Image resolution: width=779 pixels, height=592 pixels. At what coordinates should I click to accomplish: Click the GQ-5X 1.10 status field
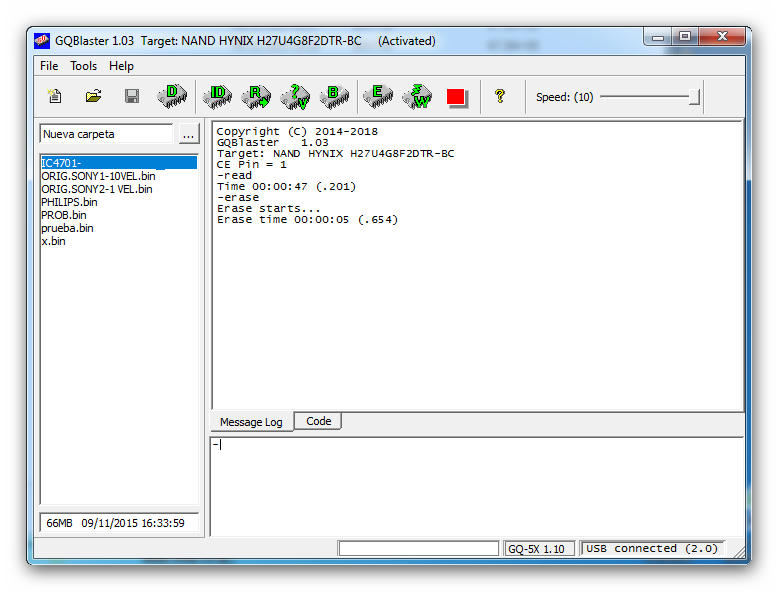point(539,549)
